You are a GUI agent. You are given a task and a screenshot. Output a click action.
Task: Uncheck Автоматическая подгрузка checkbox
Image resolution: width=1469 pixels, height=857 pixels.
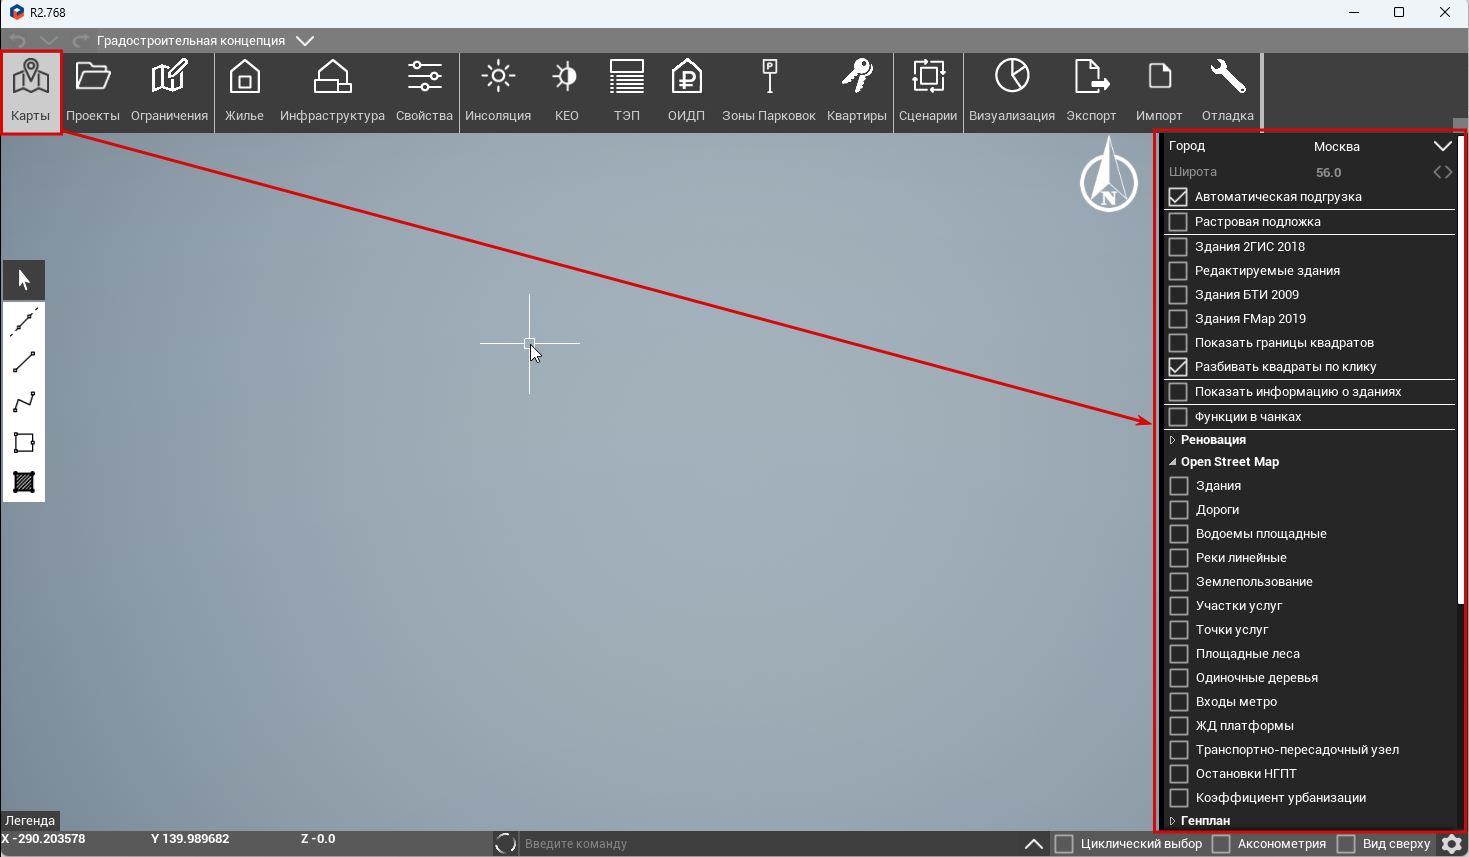tap(1178, 197)
